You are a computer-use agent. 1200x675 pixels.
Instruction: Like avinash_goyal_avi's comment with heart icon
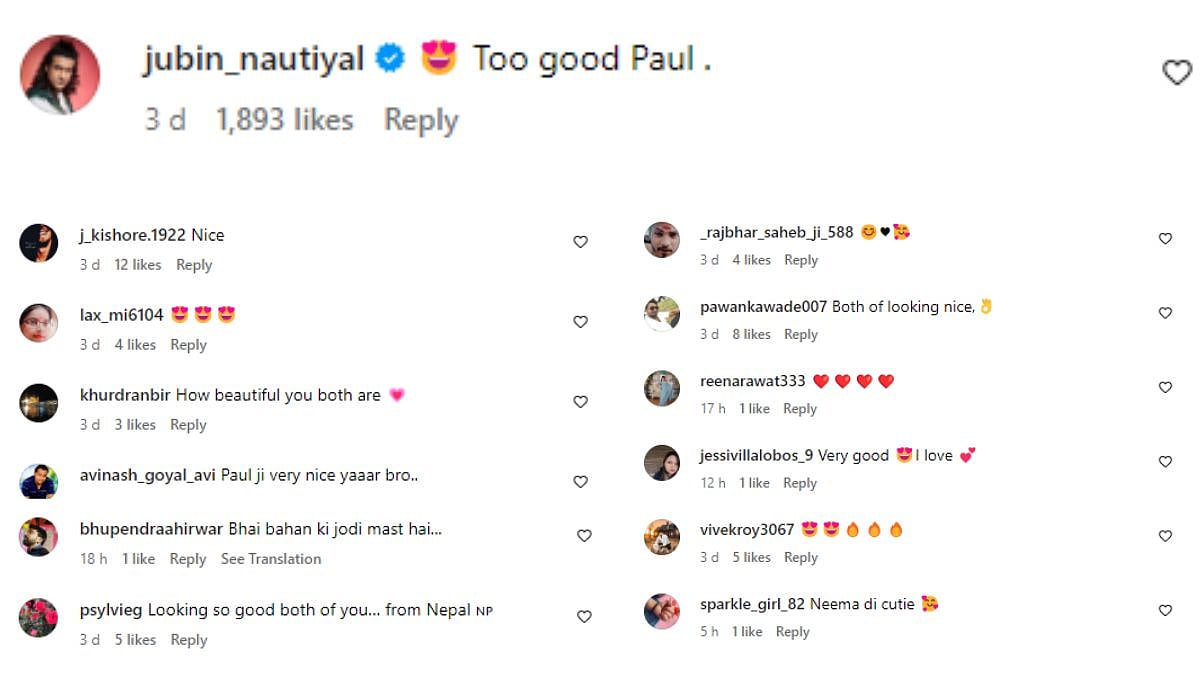click(580, 482)
